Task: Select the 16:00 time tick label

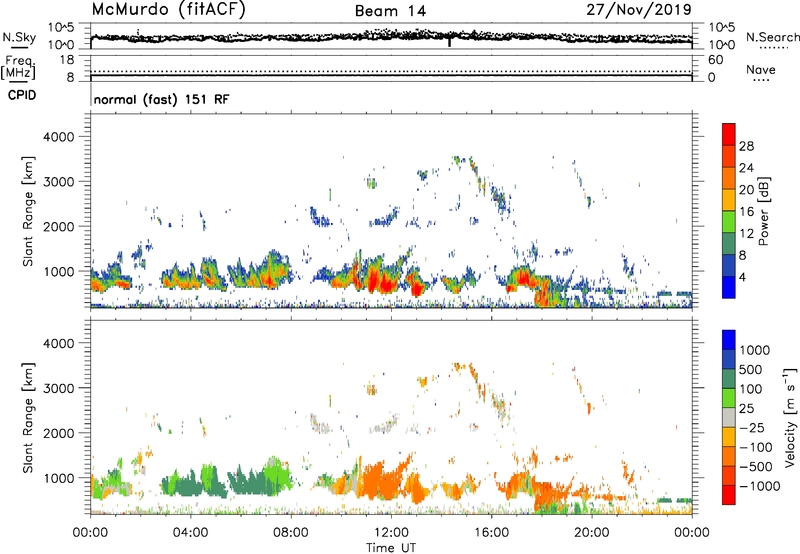Action: click(491, 533)
